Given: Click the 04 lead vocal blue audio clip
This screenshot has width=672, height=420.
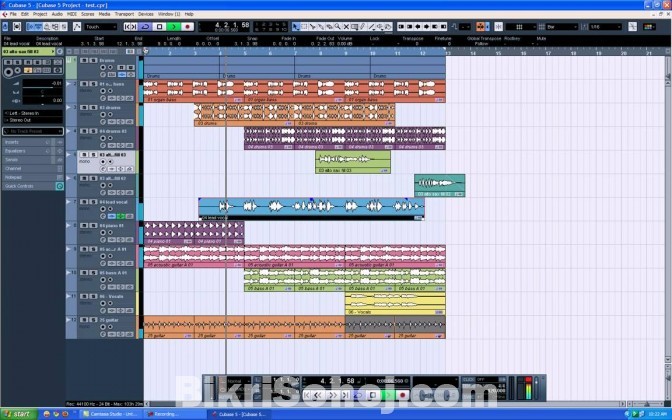Looking at the screenshot, I should pyautogui.click(x=312, y=209).
